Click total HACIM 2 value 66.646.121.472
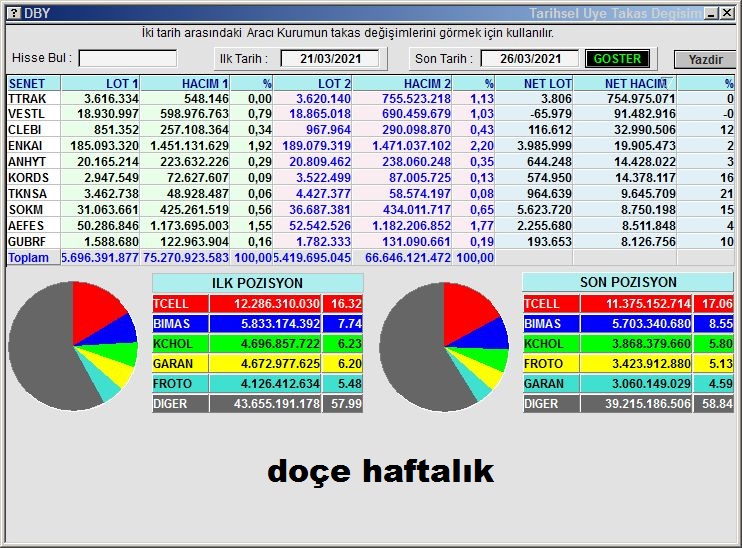 [407, 258]
